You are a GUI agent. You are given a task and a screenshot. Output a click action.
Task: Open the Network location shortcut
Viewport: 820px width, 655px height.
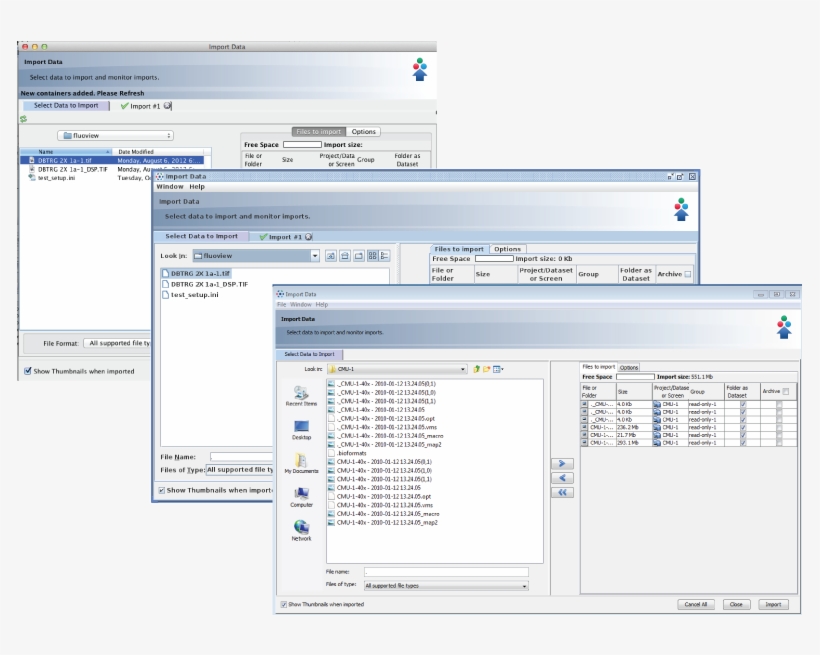pyautogui.click(x=301, y=529)
